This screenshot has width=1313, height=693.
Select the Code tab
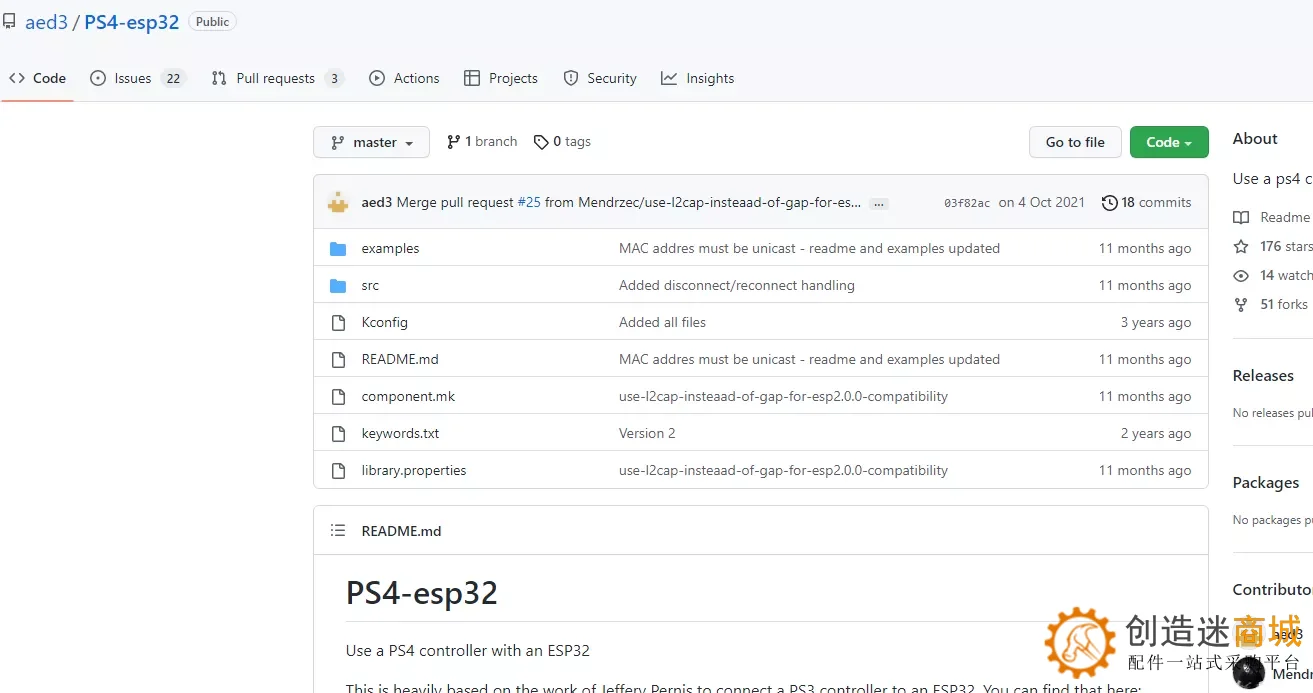(x=37, y=78)
